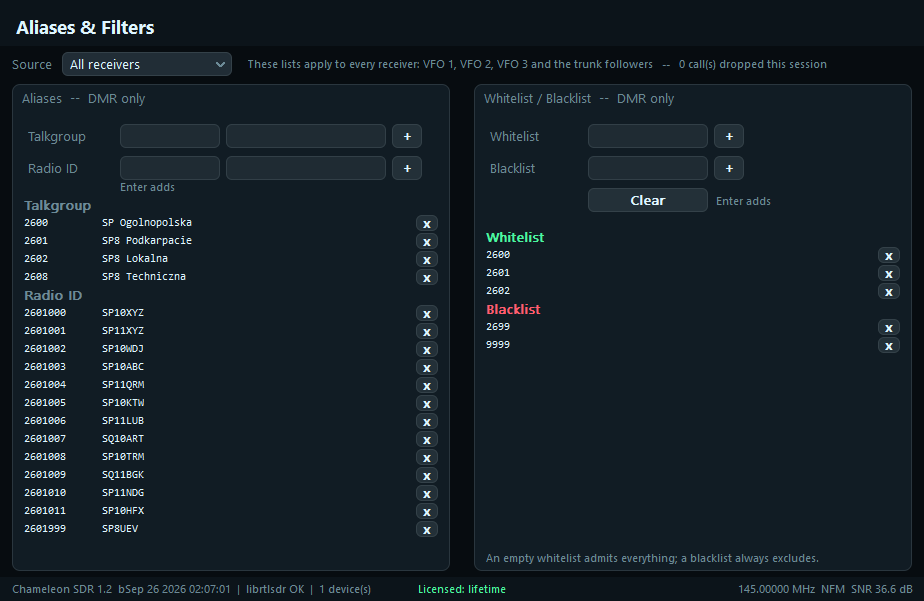
Task: Delete whitelist entry 2601
Action: point(889,273)
